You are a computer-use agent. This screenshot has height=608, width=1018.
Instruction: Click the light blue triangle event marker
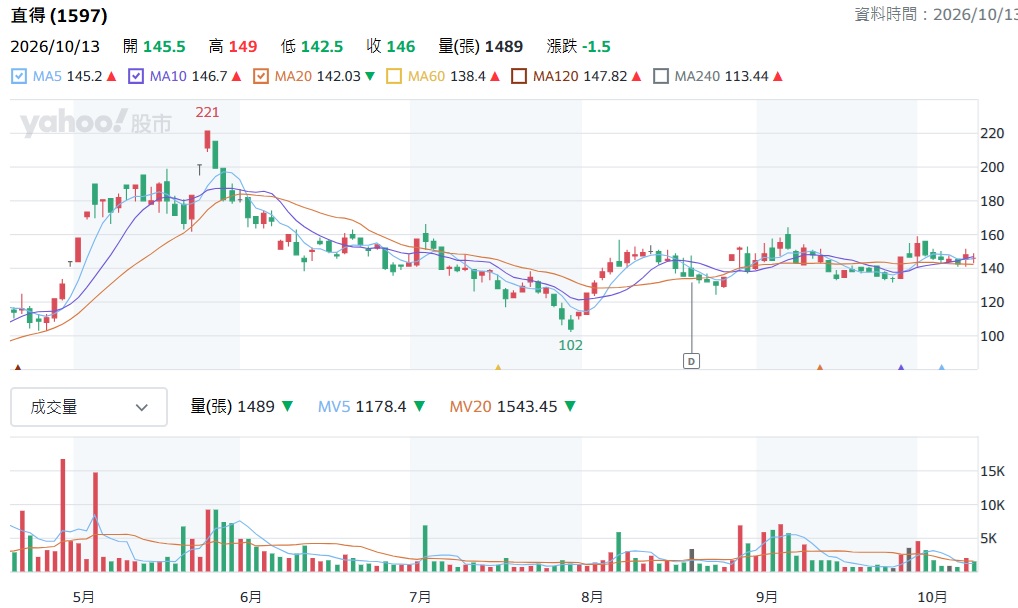click(x=941, y=367)
